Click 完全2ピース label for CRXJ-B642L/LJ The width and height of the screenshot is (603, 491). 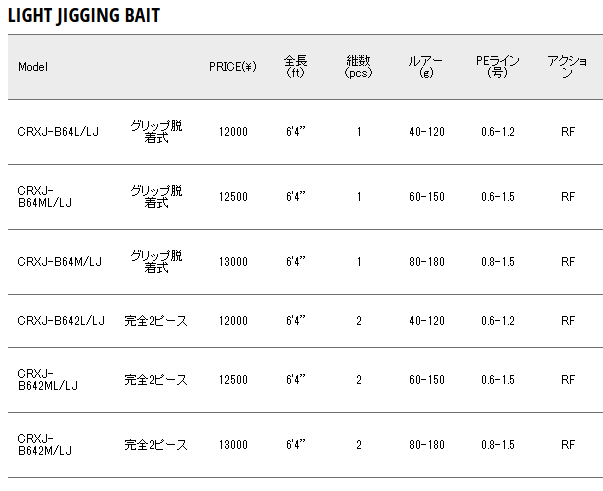[156, 321]
